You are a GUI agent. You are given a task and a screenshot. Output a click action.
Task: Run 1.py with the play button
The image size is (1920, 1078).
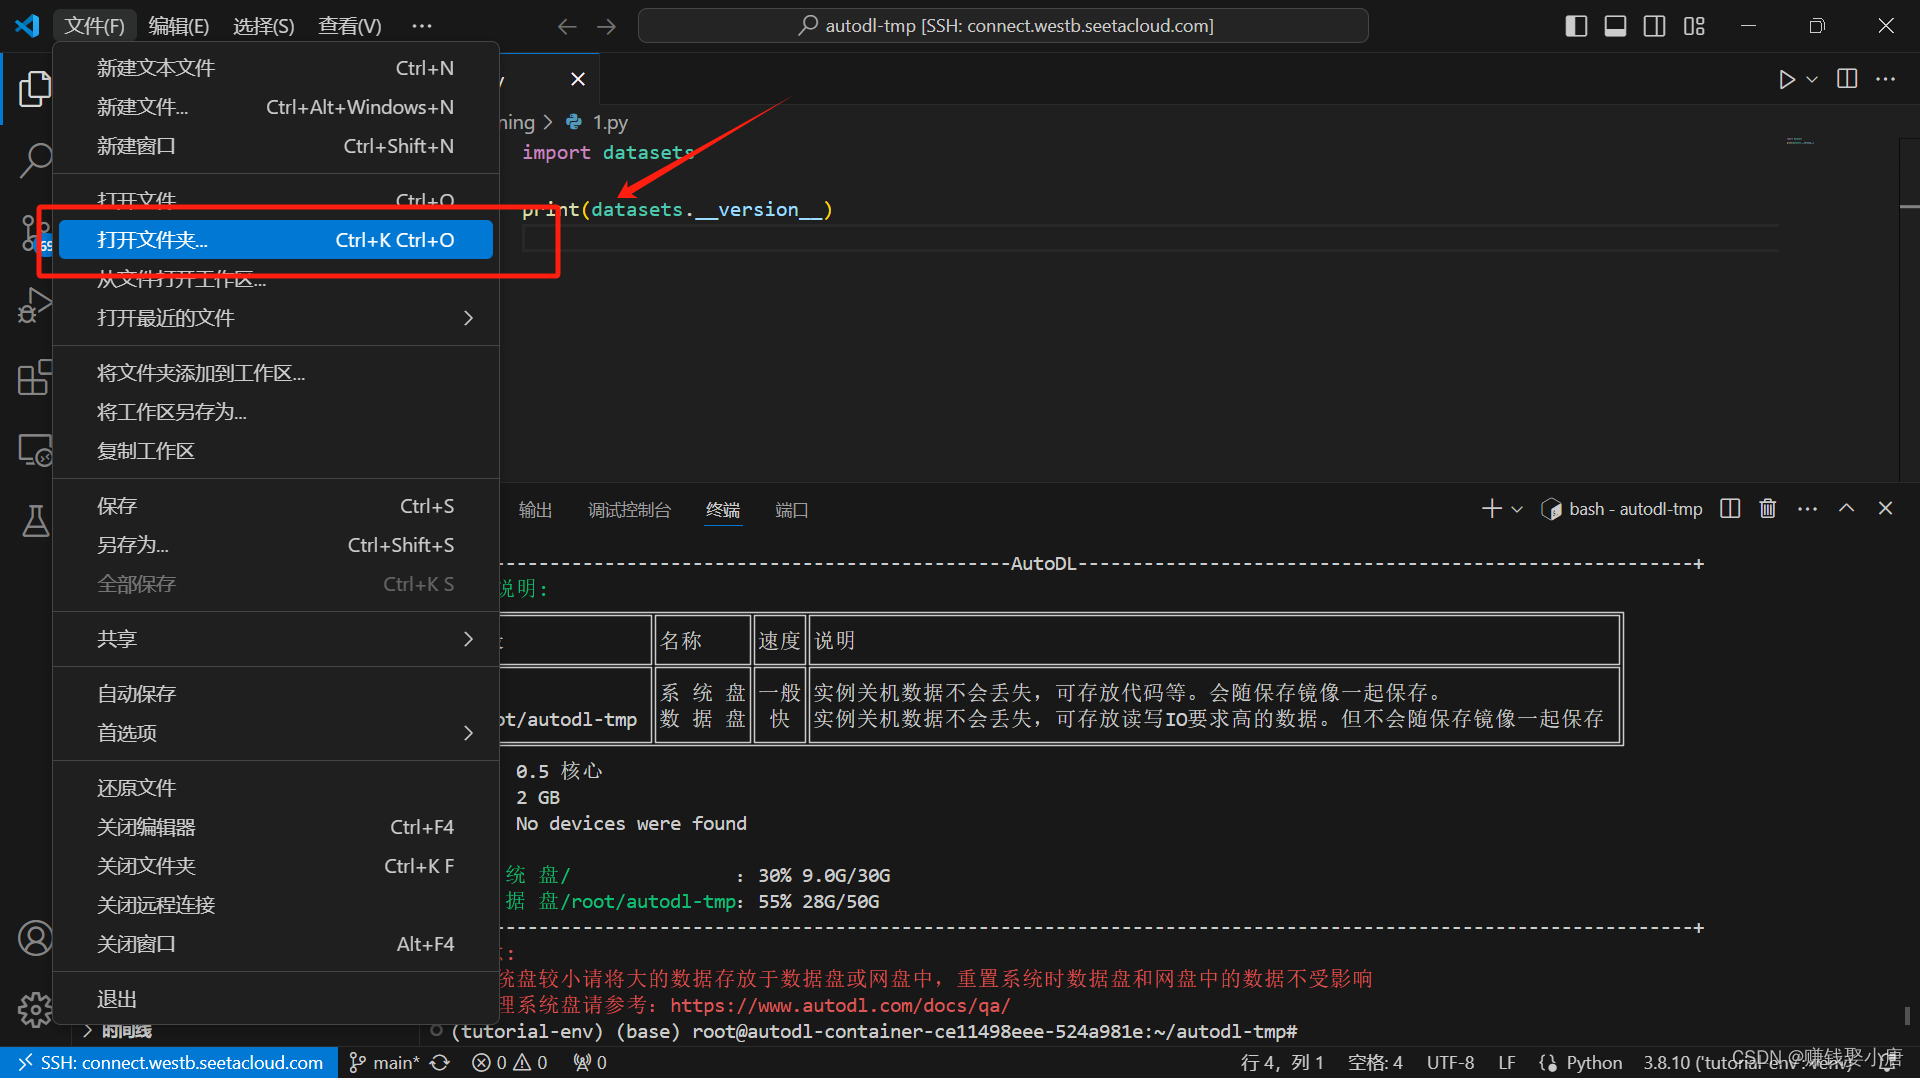[x=1788, y=79]
